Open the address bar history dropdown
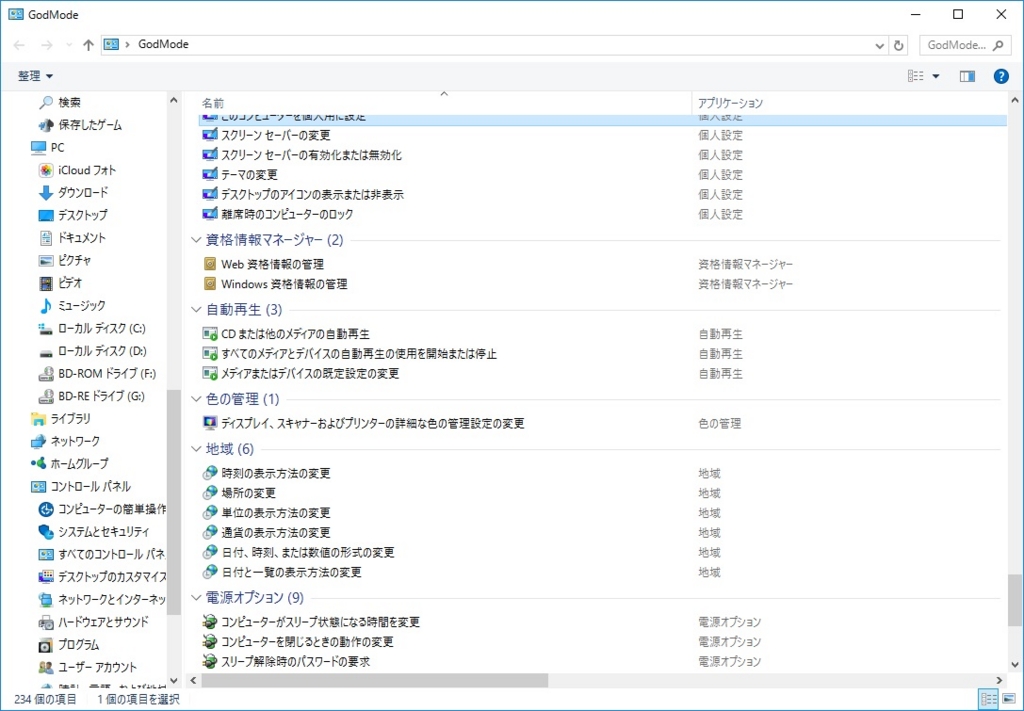 (x=880, y=46)
